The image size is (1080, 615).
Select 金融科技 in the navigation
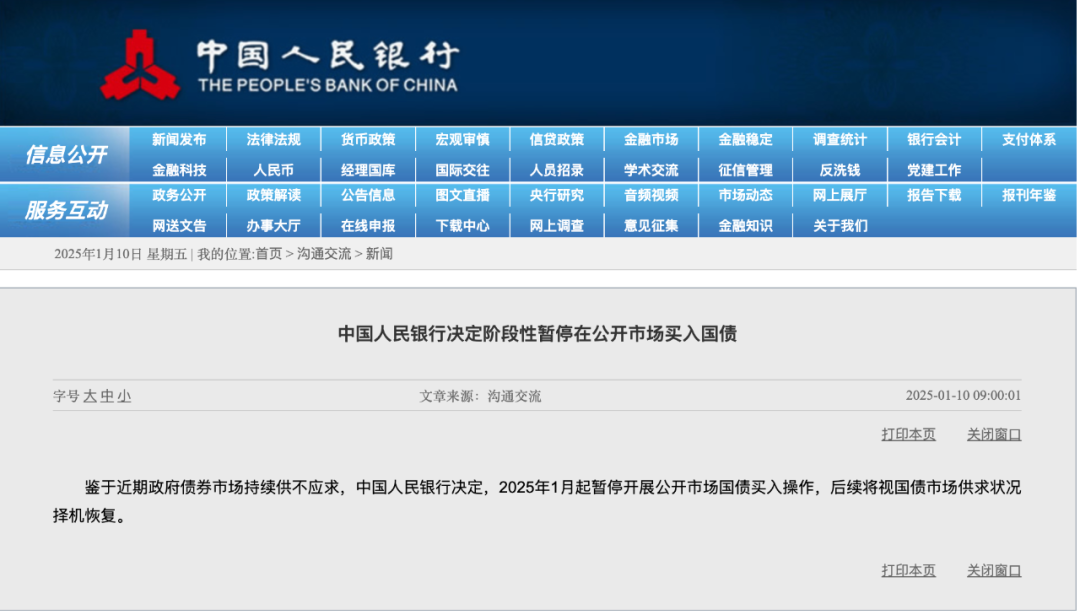pyautogui.click(x=179, y=170)
